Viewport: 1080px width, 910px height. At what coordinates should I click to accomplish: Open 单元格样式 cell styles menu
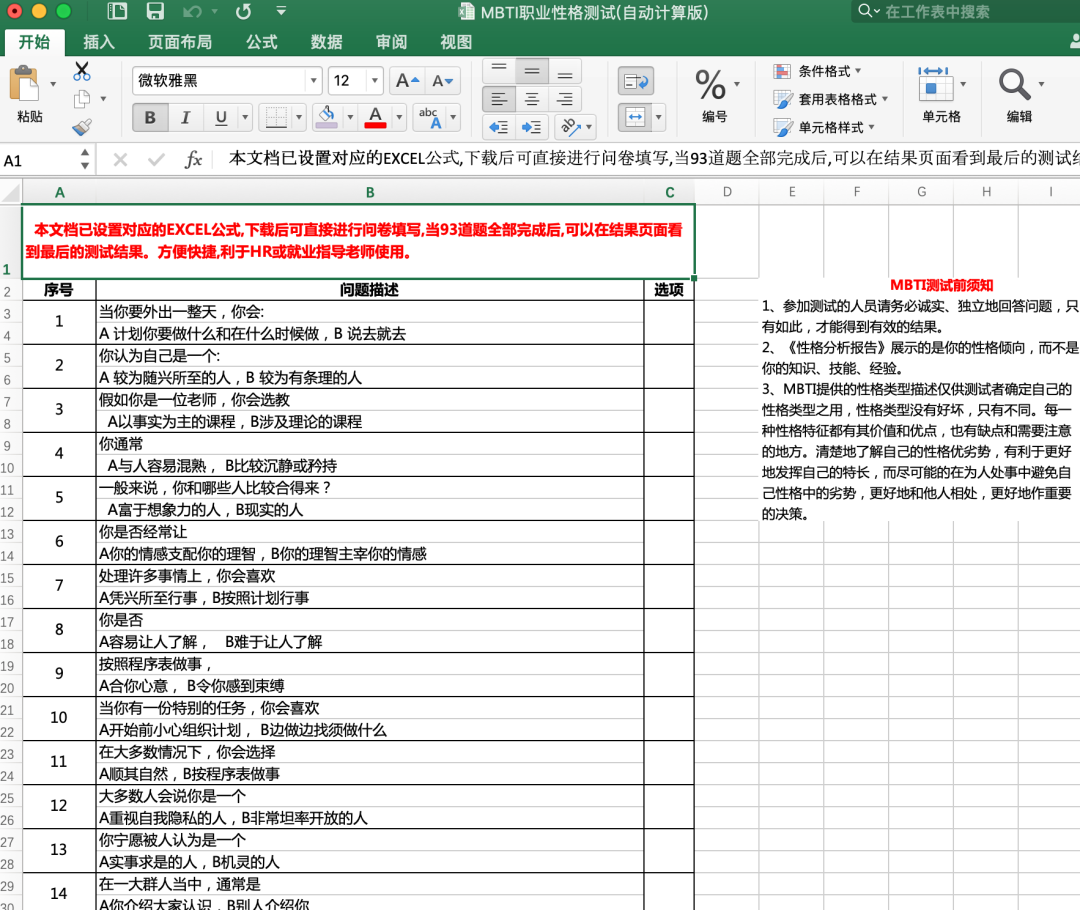click(x=824, y=127)
